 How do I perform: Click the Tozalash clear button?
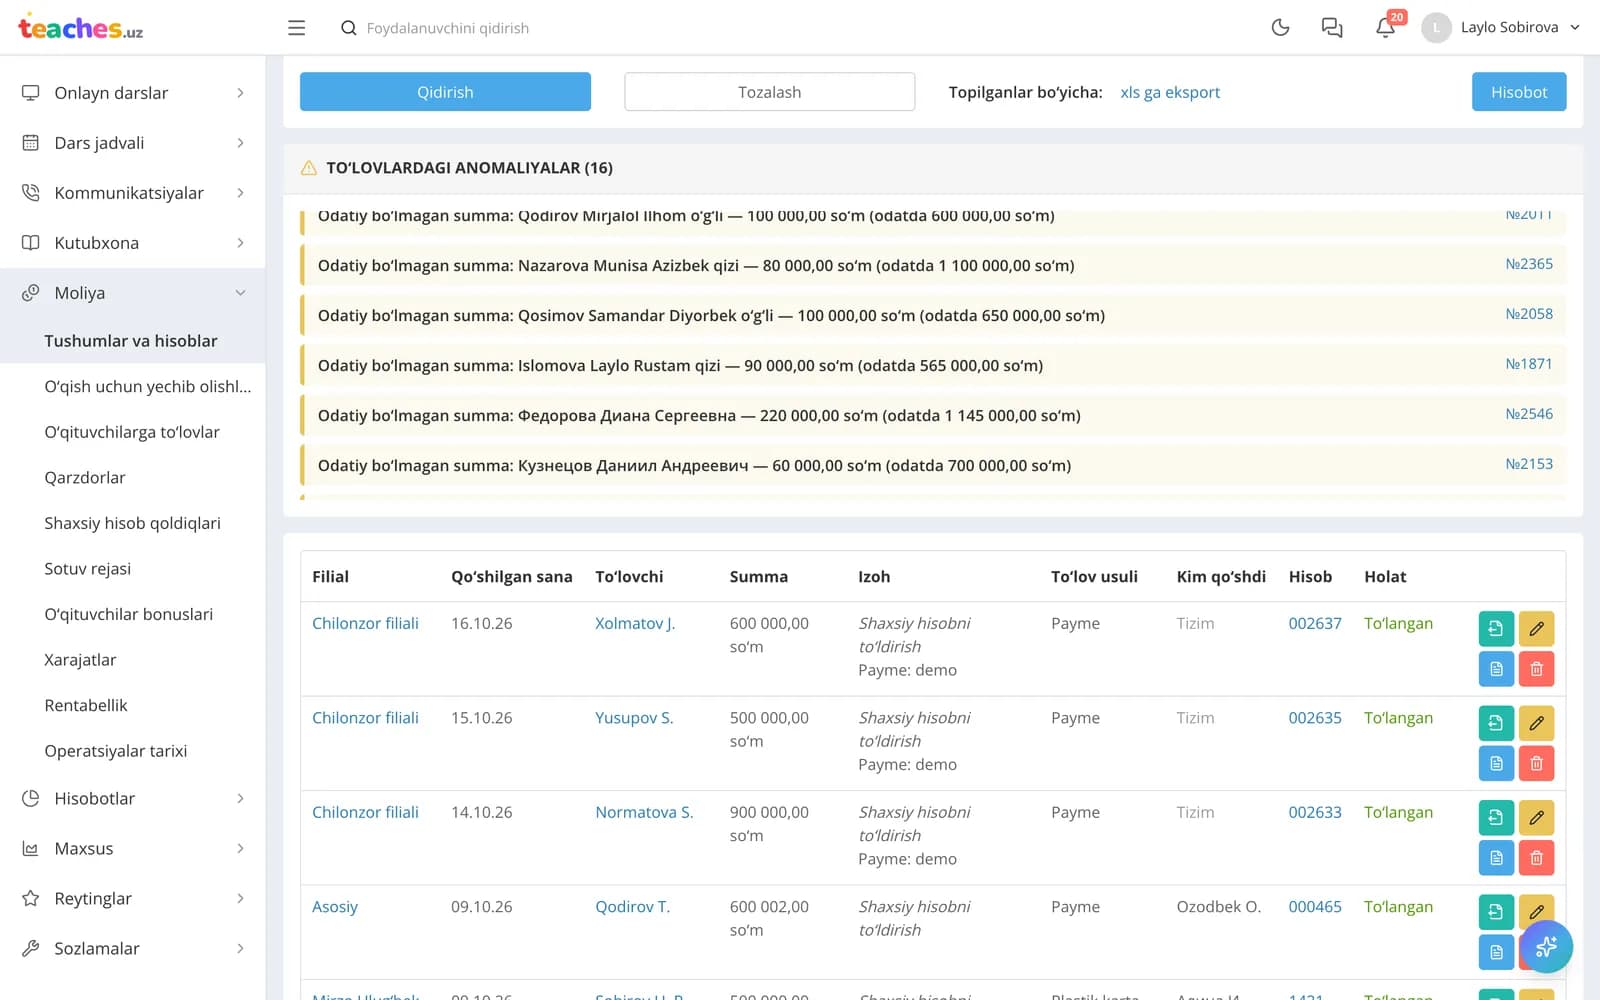pyautogui.click(x=769, y=92)
